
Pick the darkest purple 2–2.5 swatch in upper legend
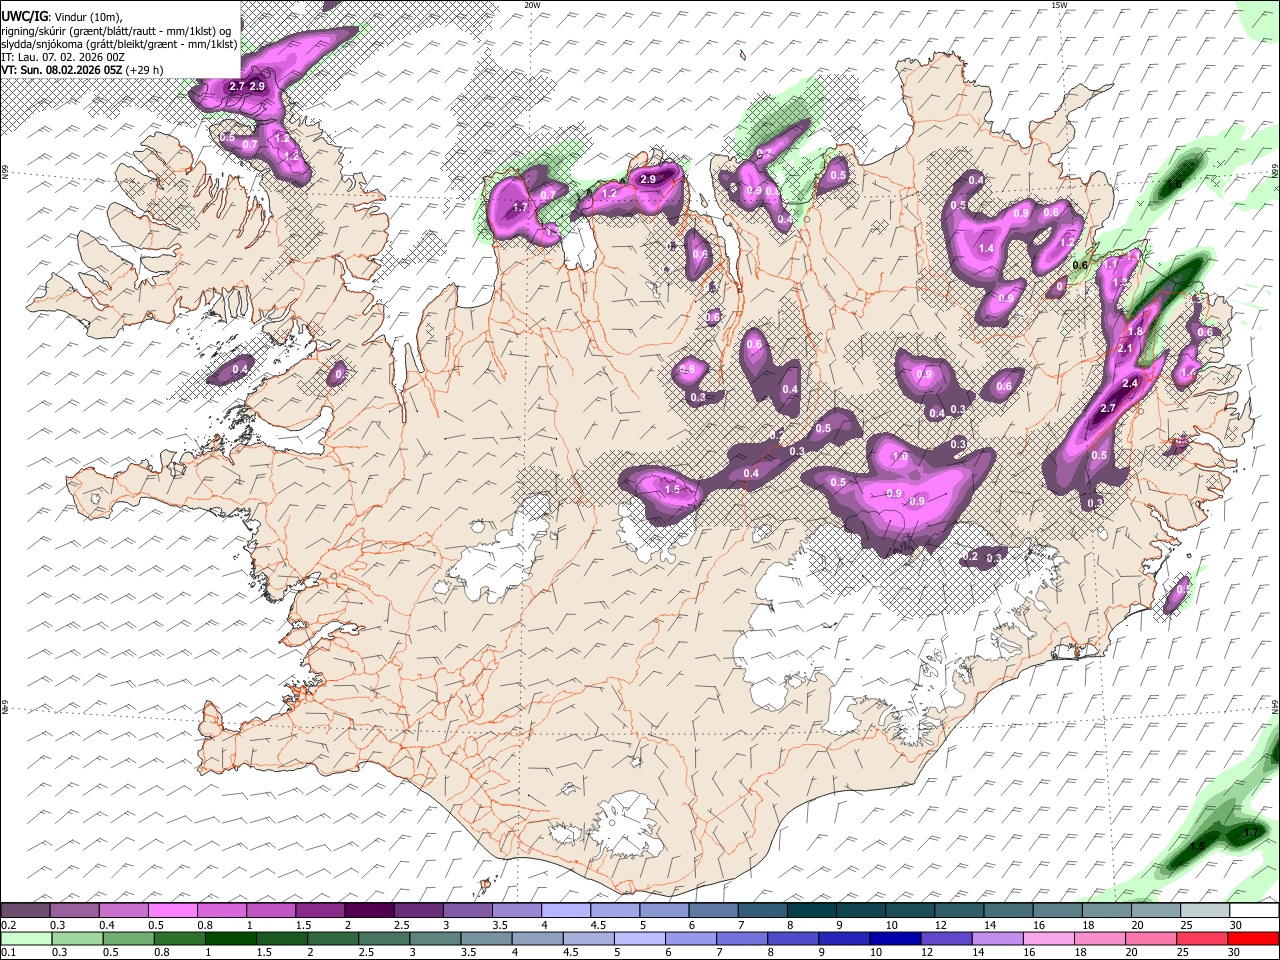tap(369, 911)
